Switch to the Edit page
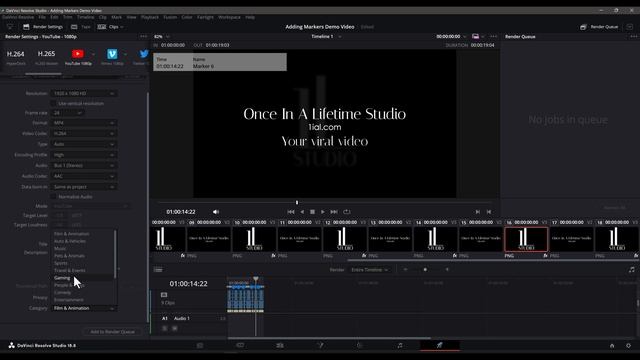Image resolution: width=640 pixels, height=360 pixels. click(280, 345)
